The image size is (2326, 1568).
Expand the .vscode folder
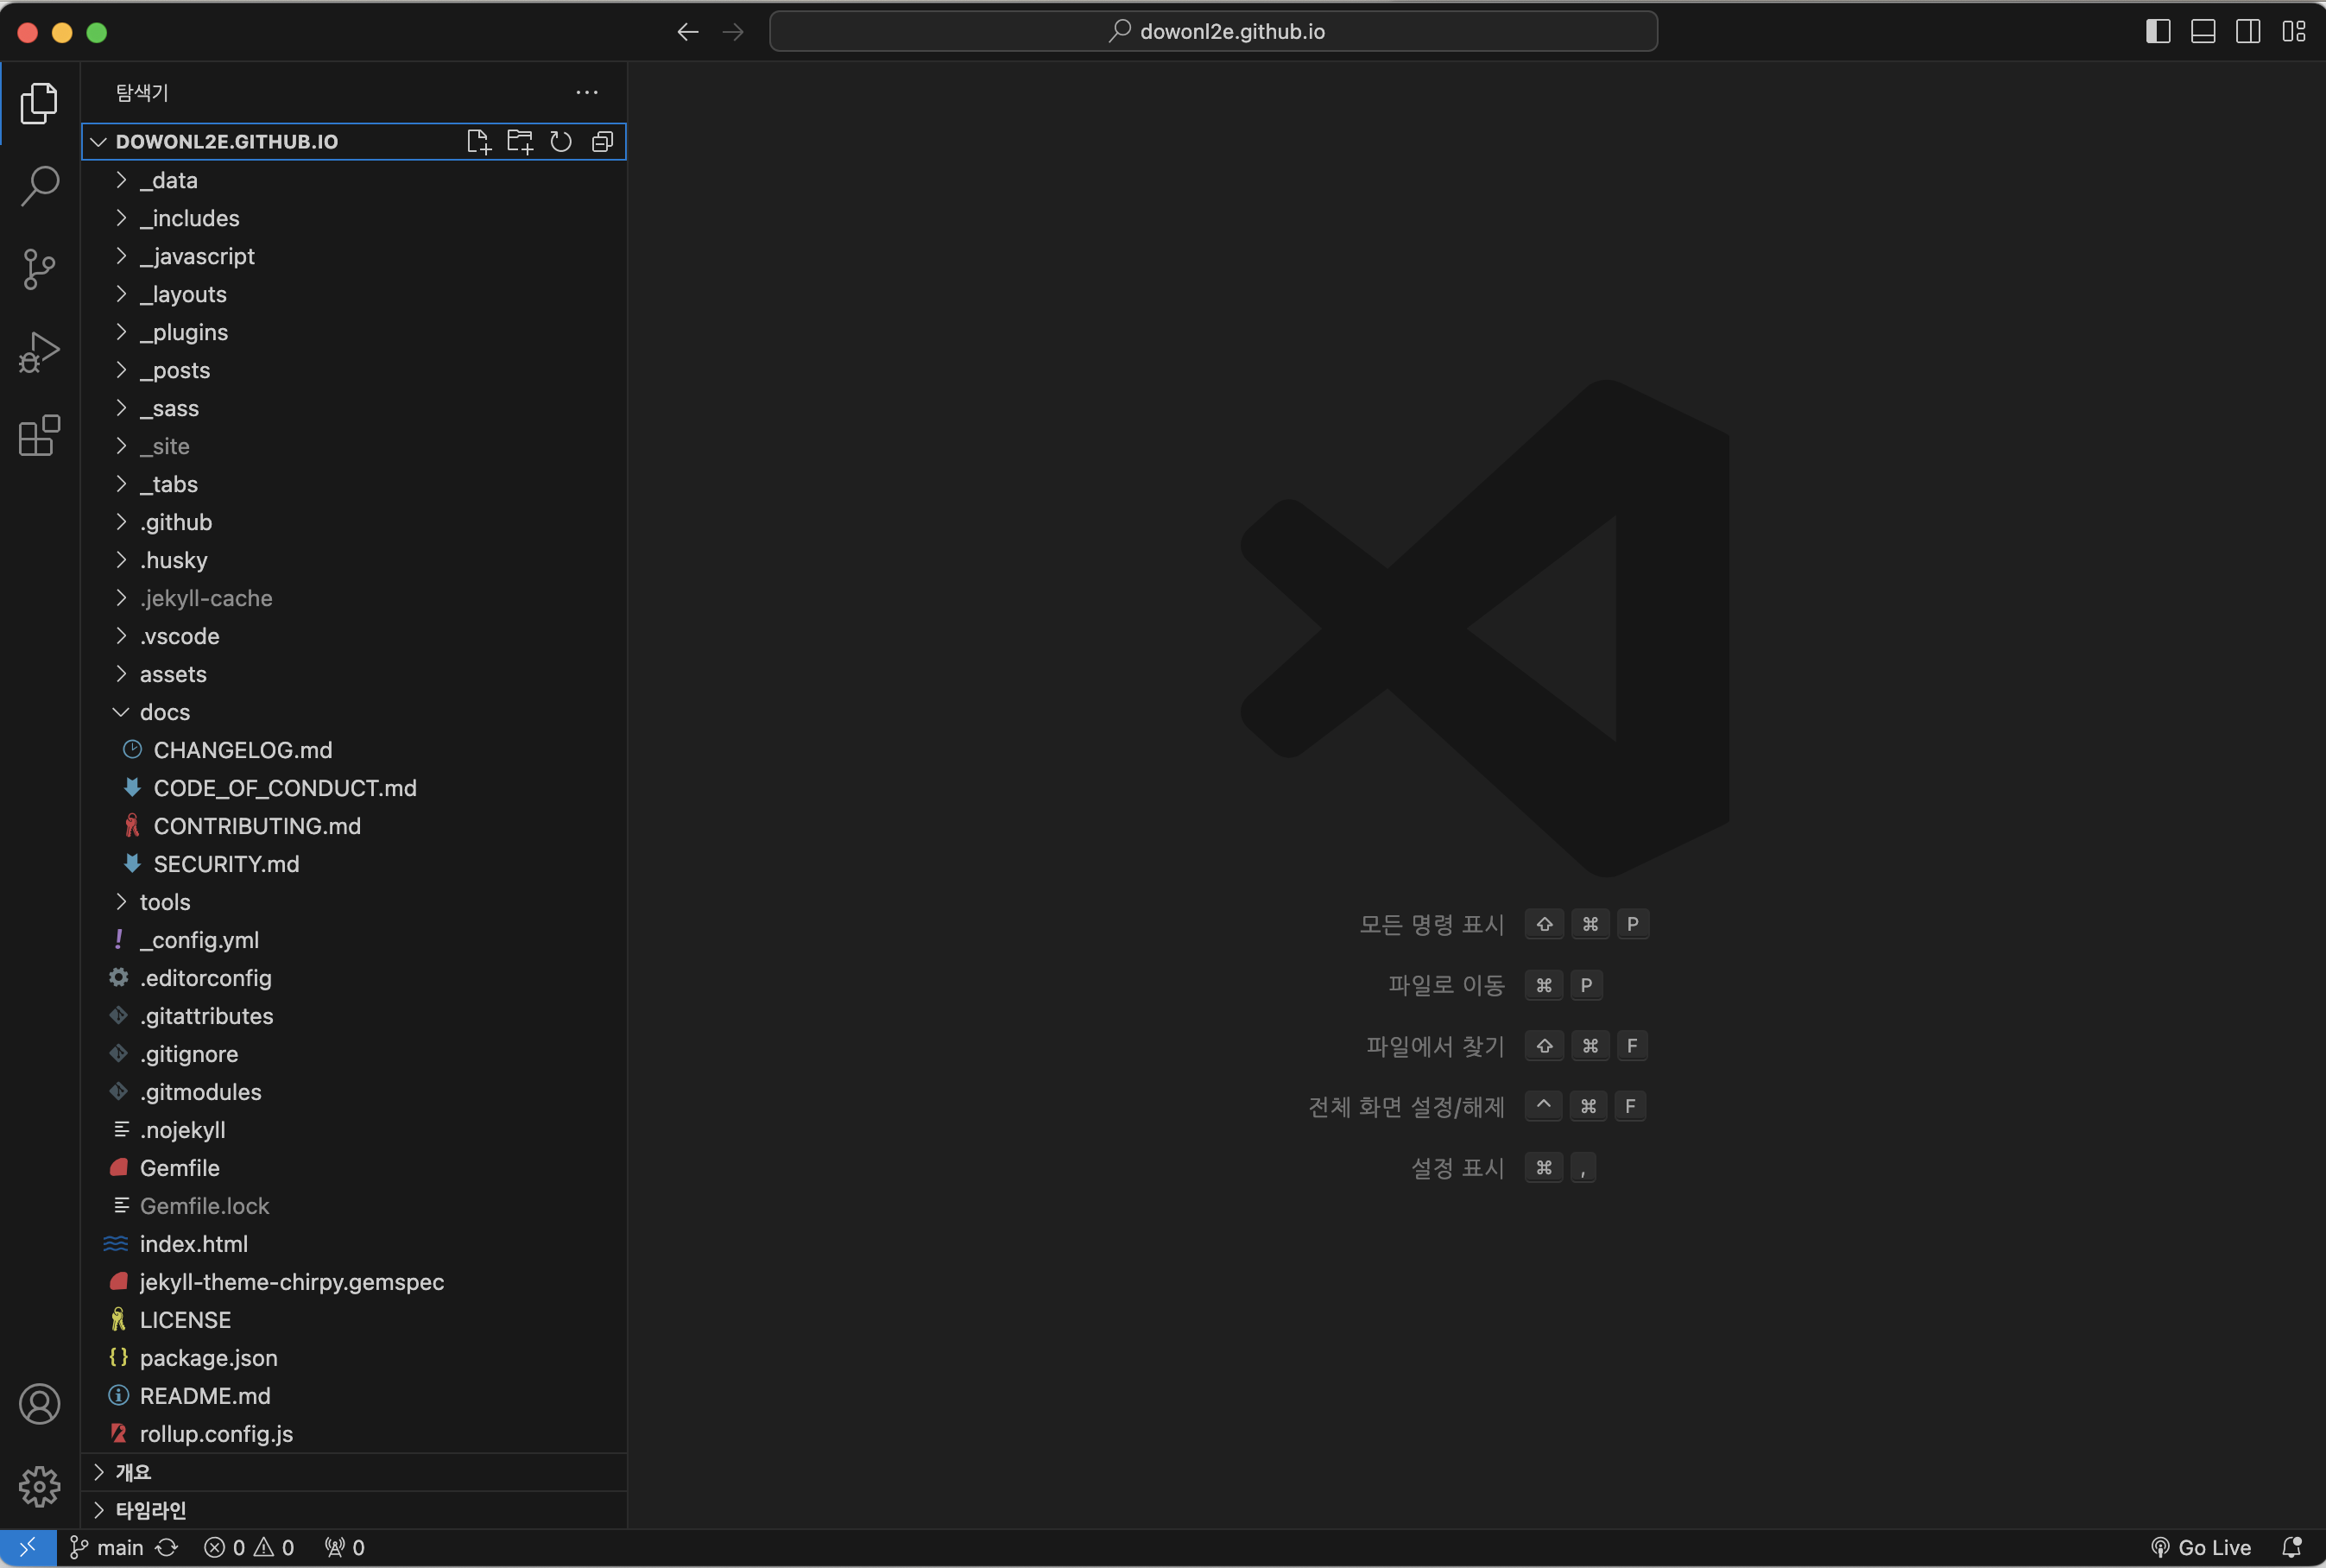tap(354, 637)
